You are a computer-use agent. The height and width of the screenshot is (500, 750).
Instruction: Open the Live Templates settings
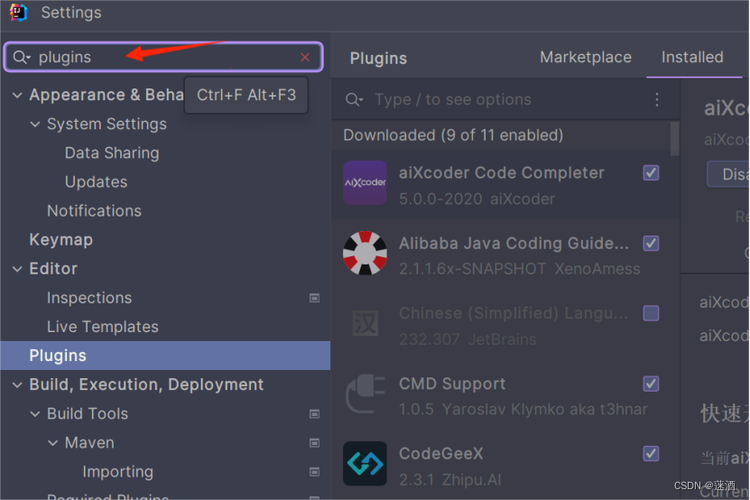click(102, 327)
